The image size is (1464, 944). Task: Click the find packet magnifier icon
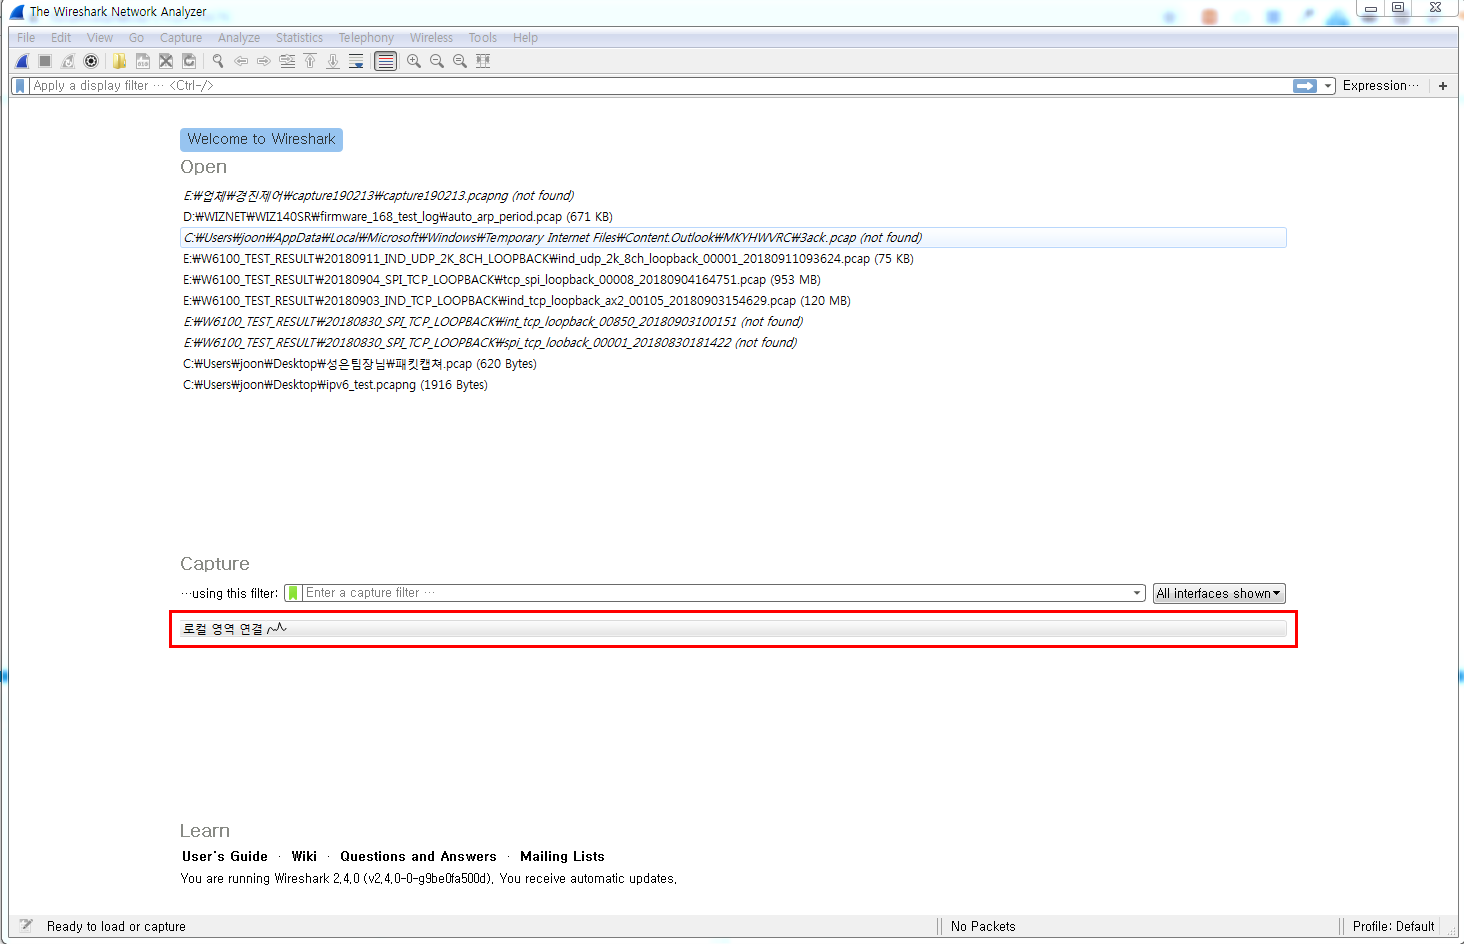(x=217, y=61)
